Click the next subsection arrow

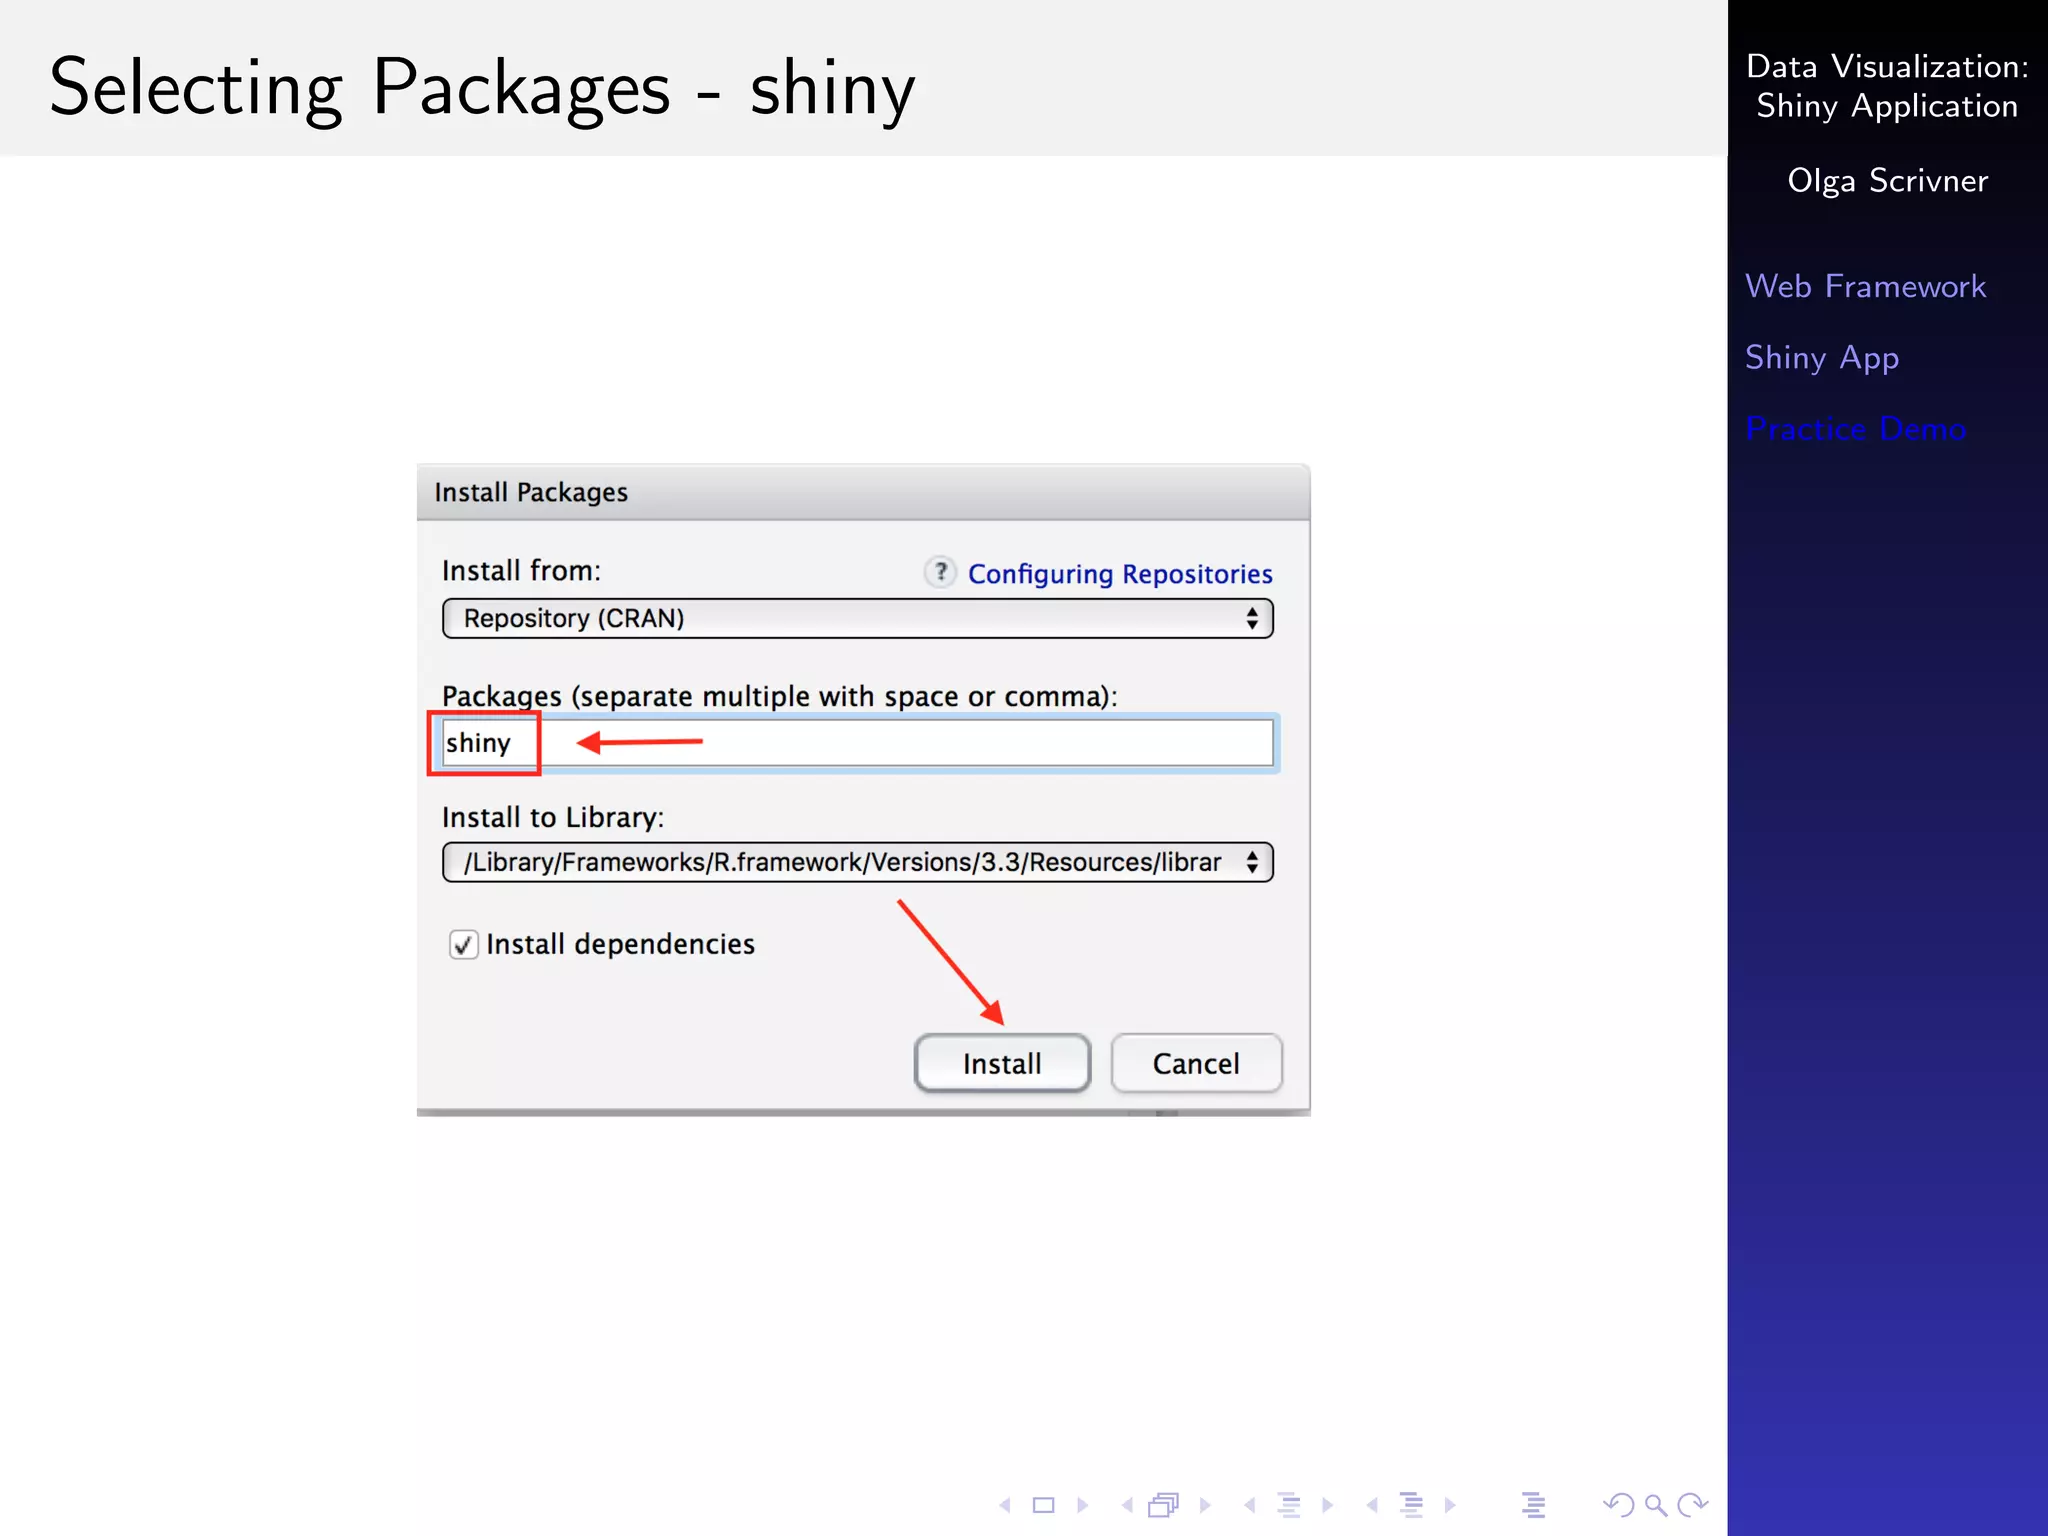point(1327,1505)
